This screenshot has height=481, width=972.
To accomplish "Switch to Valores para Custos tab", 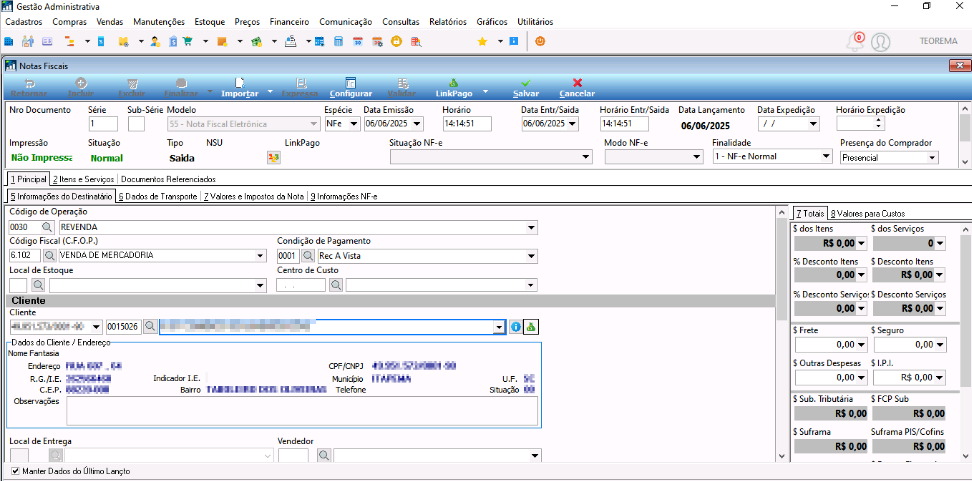I will pos(867,213).
